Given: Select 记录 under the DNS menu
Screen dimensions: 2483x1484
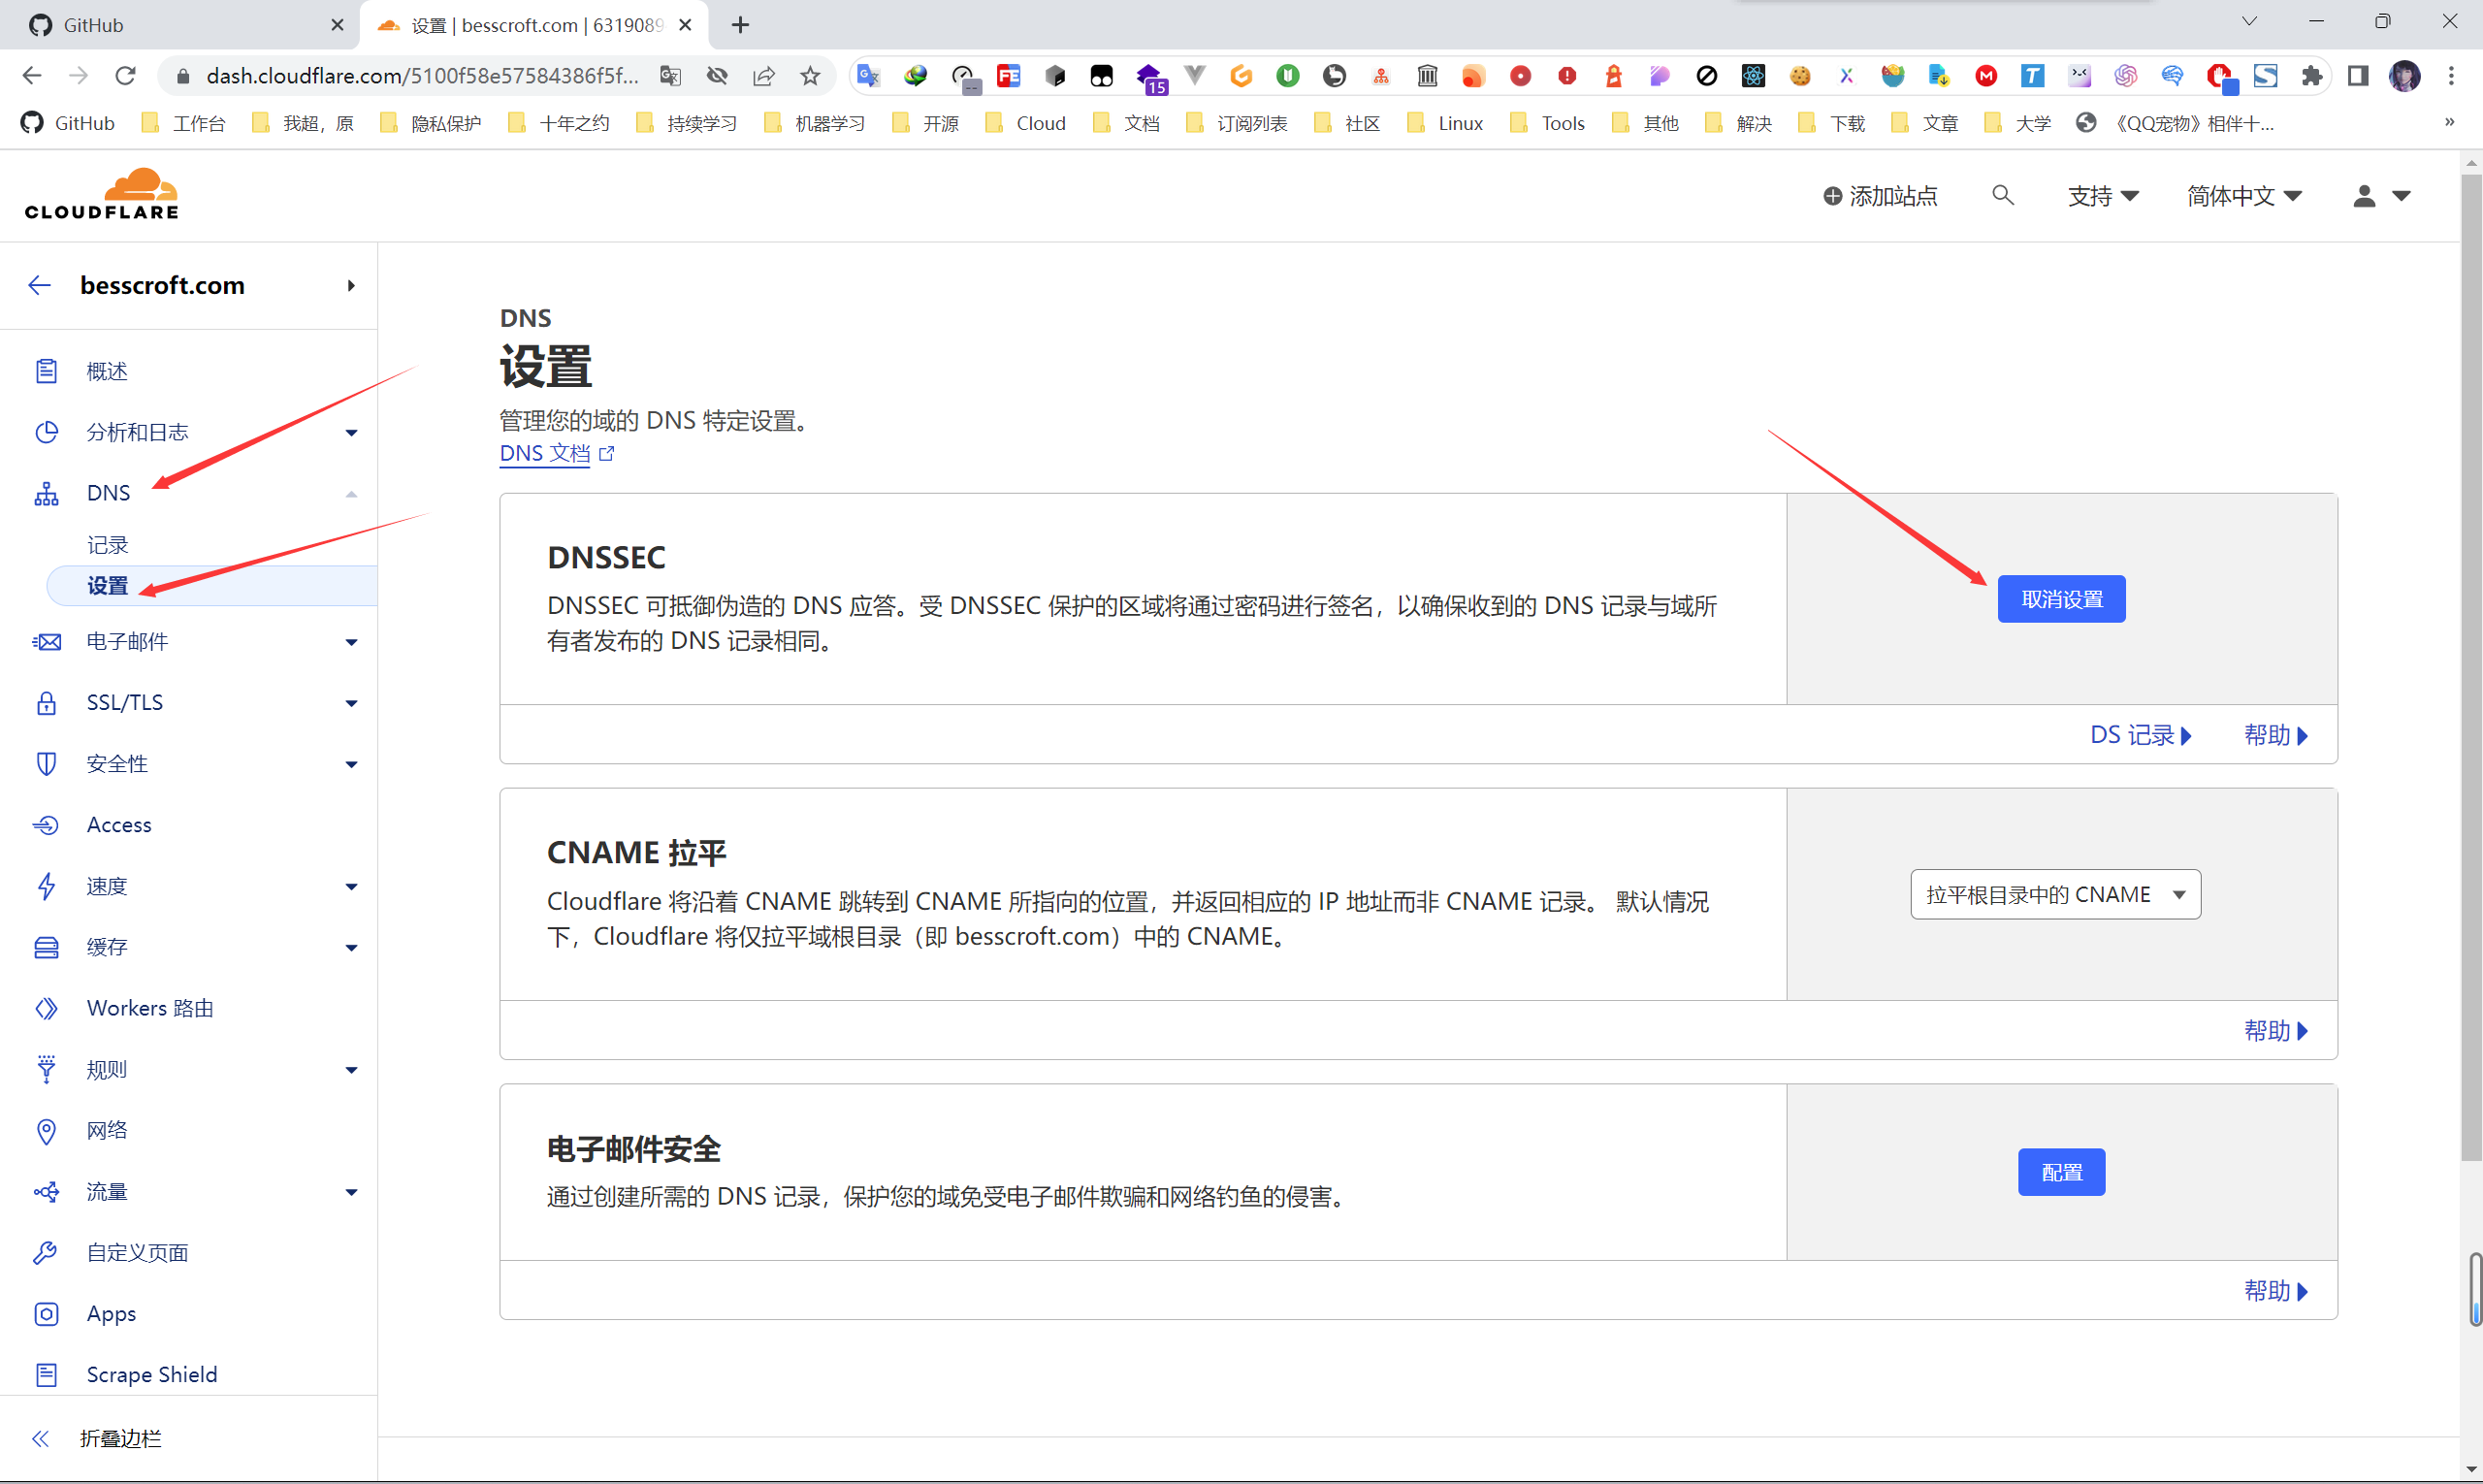Looking at the screenshot, I should 107,545.
